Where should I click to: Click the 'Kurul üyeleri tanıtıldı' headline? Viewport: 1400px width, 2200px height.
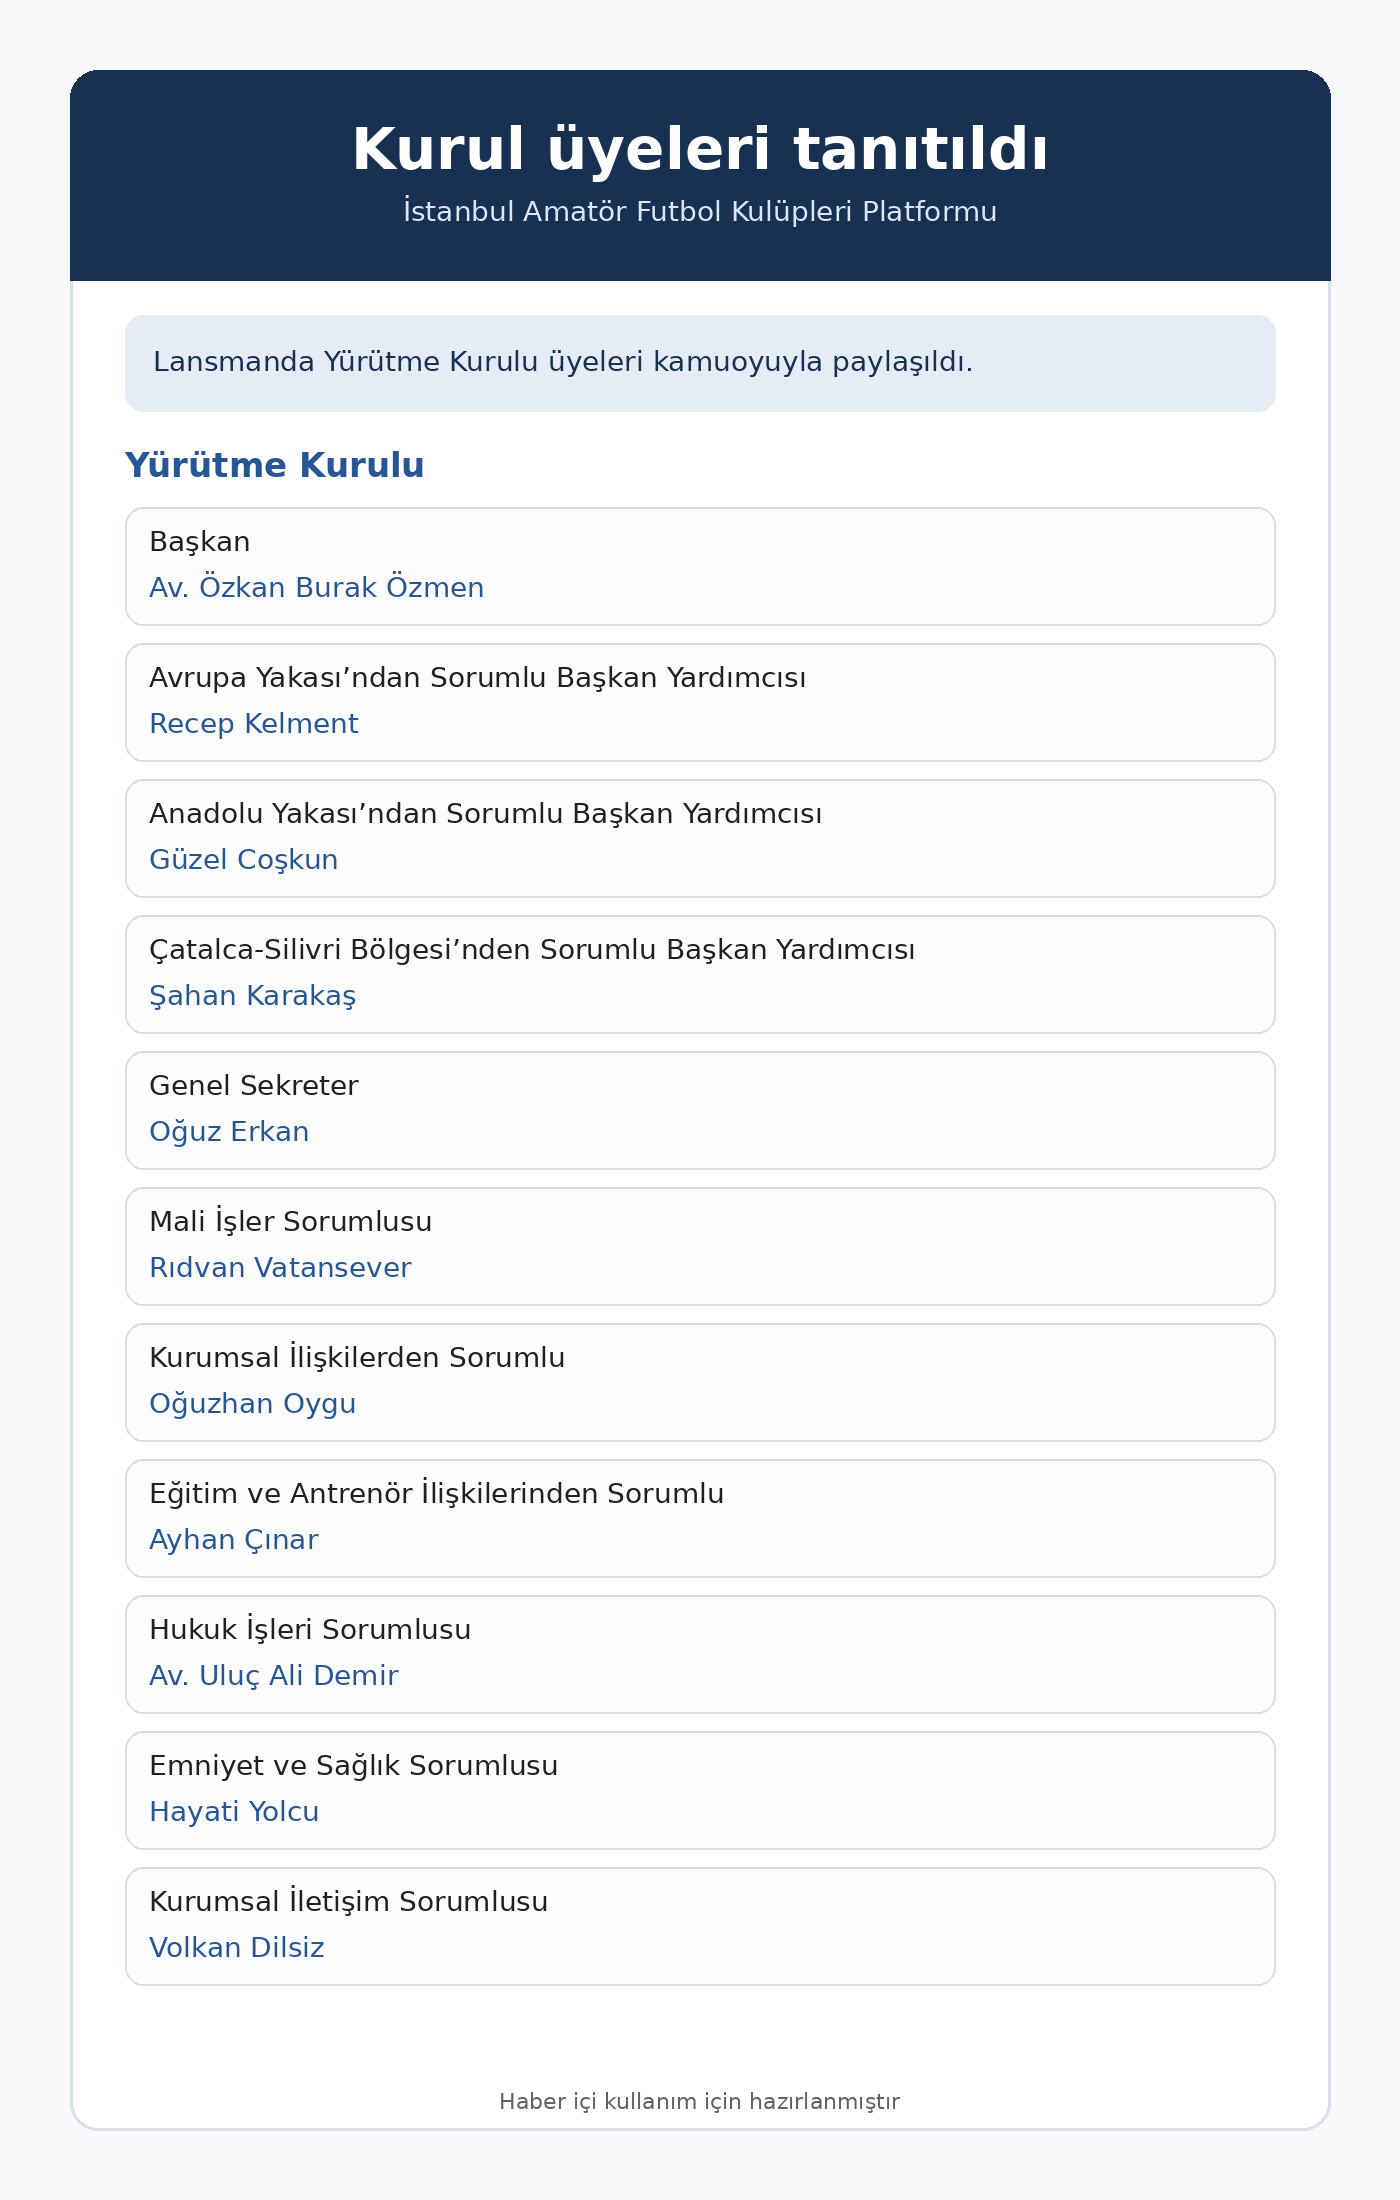700,150
